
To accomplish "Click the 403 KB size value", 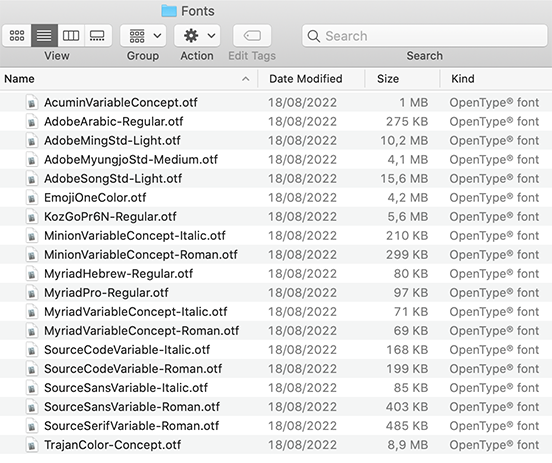I will (407, 407).
